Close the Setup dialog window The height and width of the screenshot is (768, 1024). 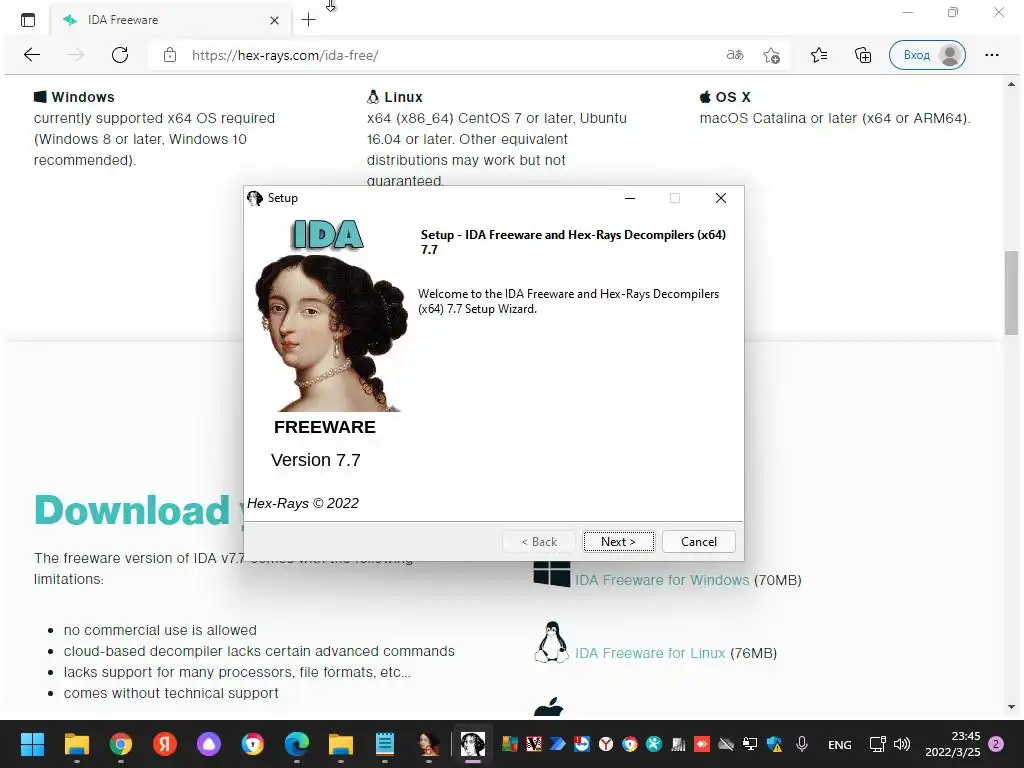[x=720, y=198]
